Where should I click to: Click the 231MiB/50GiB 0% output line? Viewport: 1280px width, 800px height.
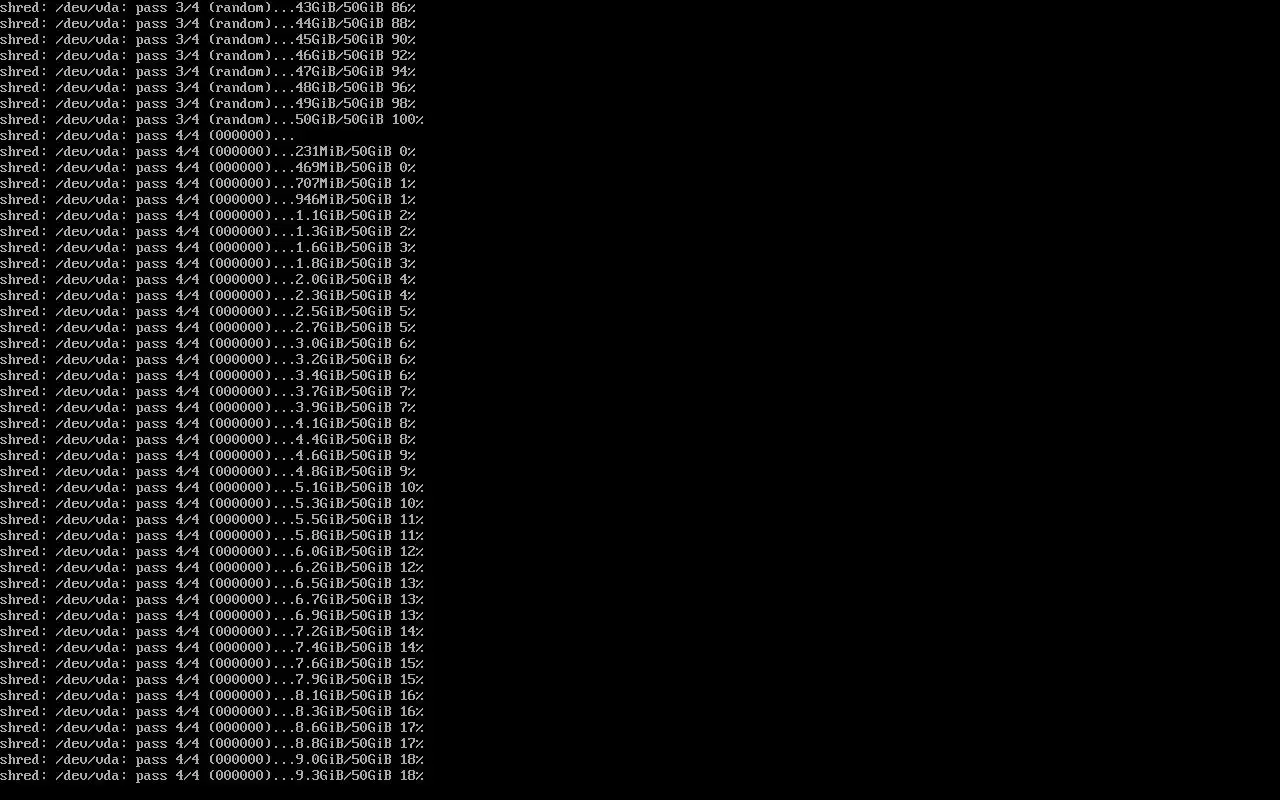[x=208, y=151]
